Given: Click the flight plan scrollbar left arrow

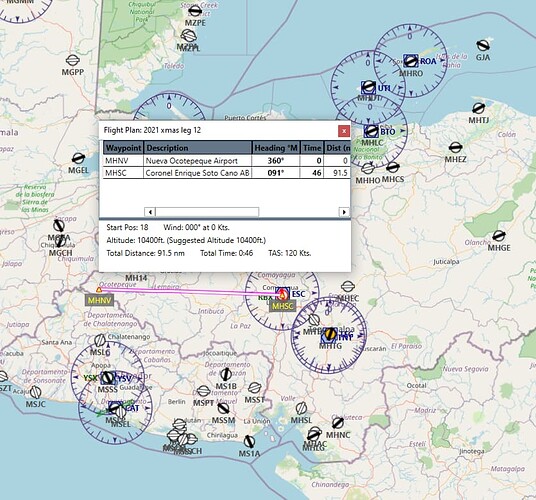Looking at the screenshot, I should [x=150, y=212].
